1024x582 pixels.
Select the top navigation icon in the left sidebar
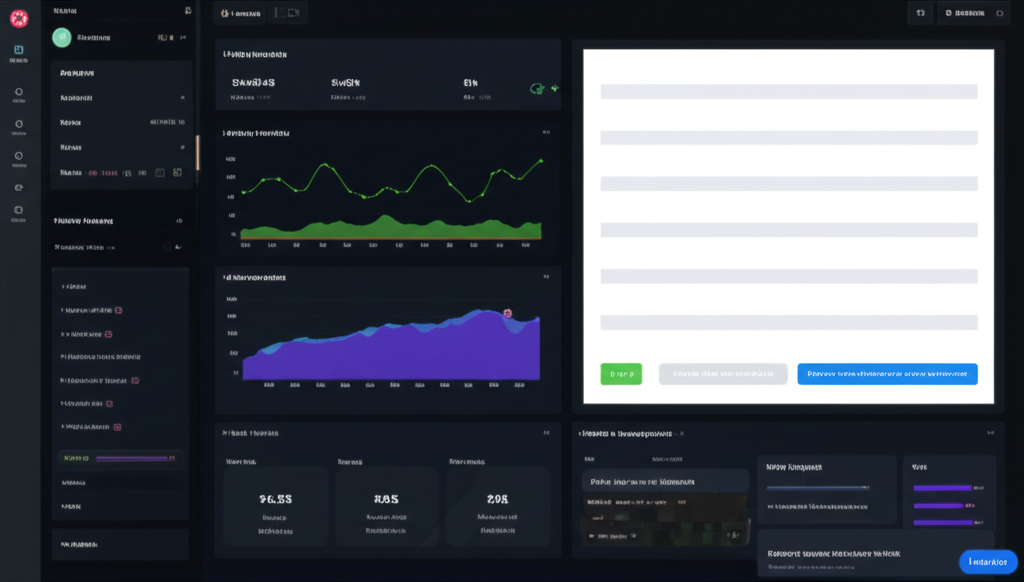coord(18,48)
